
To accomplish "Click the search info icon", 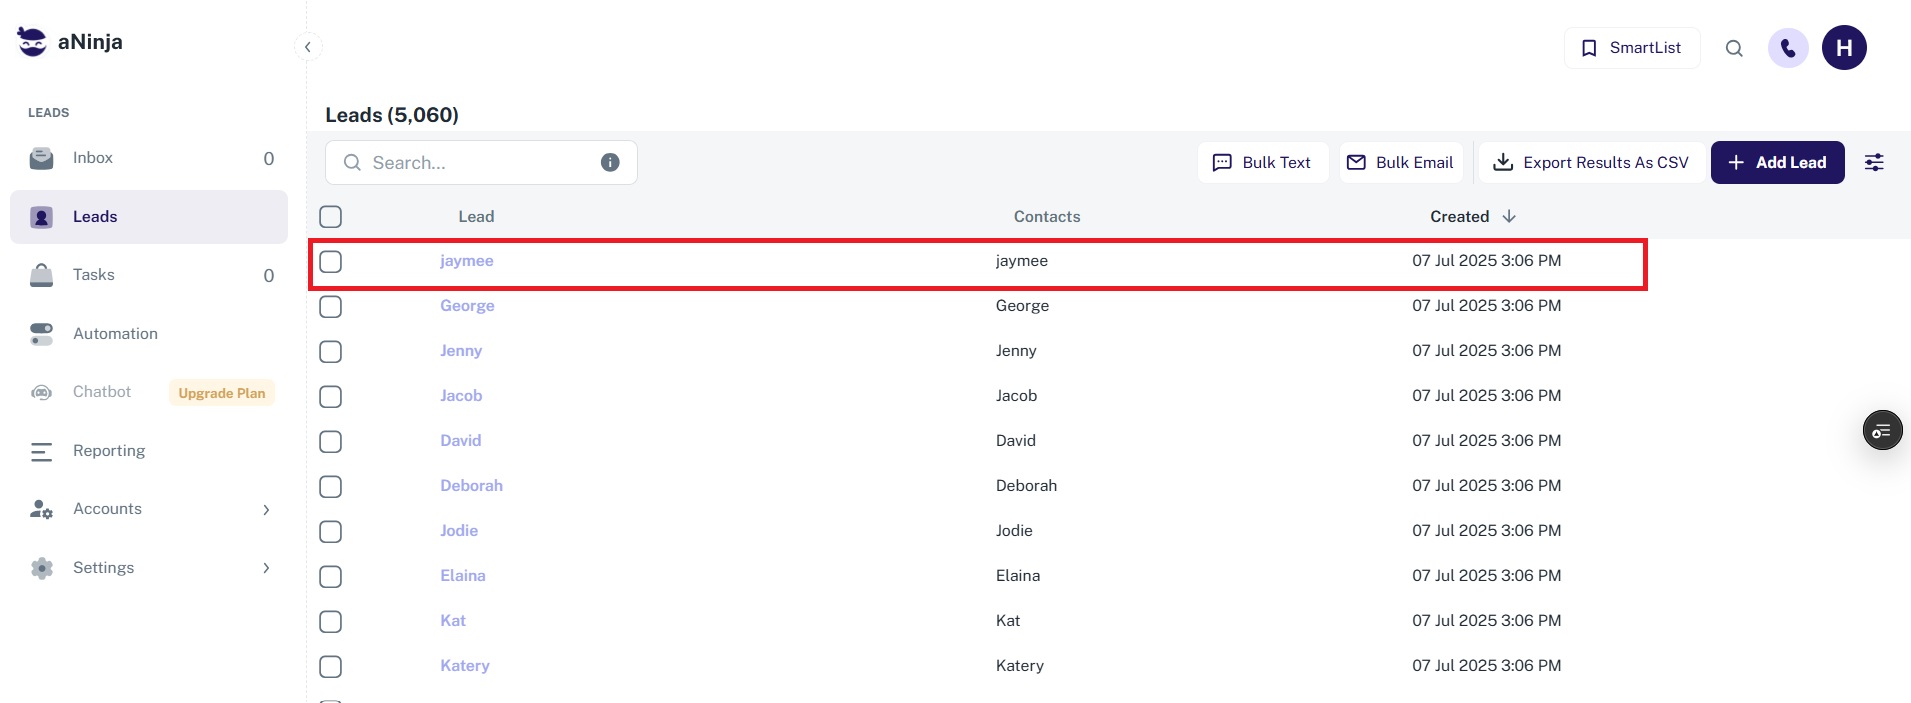I will [610, 163].
